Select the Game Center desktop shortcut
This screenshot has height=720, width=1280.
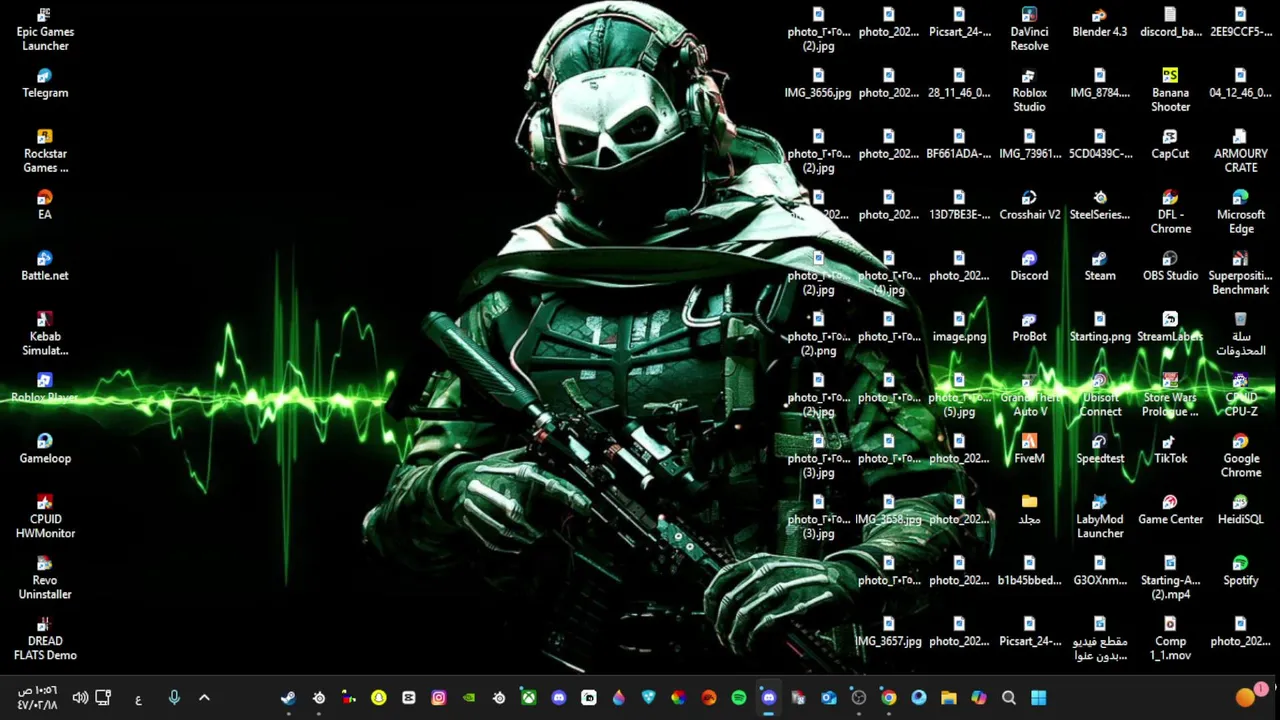(x=1170, y=511)
